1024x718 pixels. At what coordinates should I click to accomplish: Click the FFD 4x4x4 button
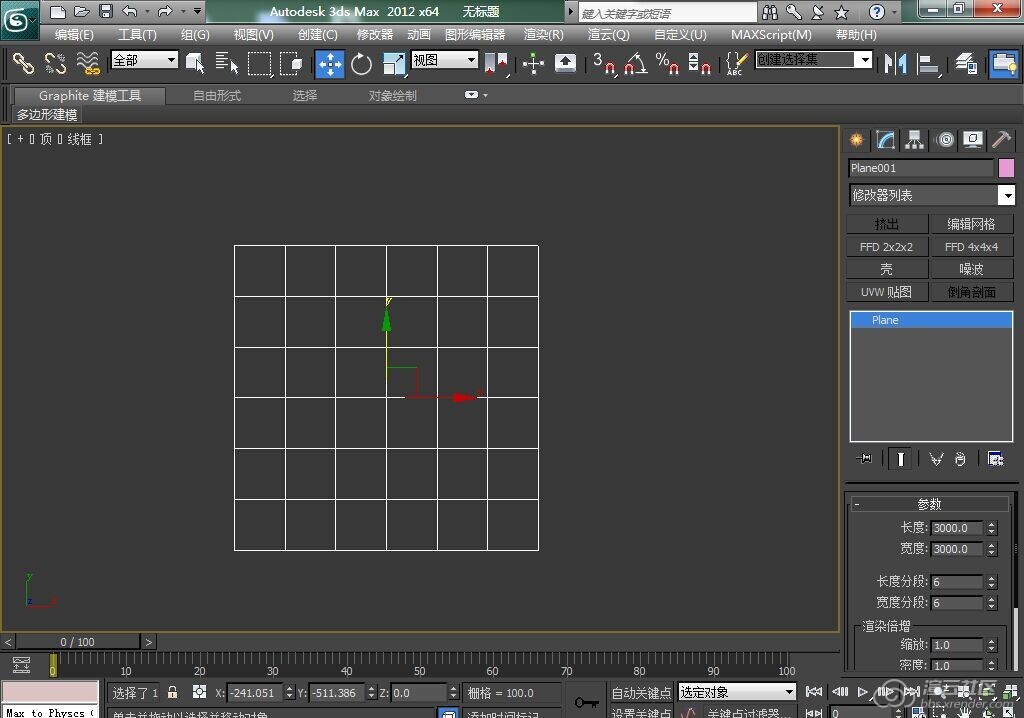point(971,247)
